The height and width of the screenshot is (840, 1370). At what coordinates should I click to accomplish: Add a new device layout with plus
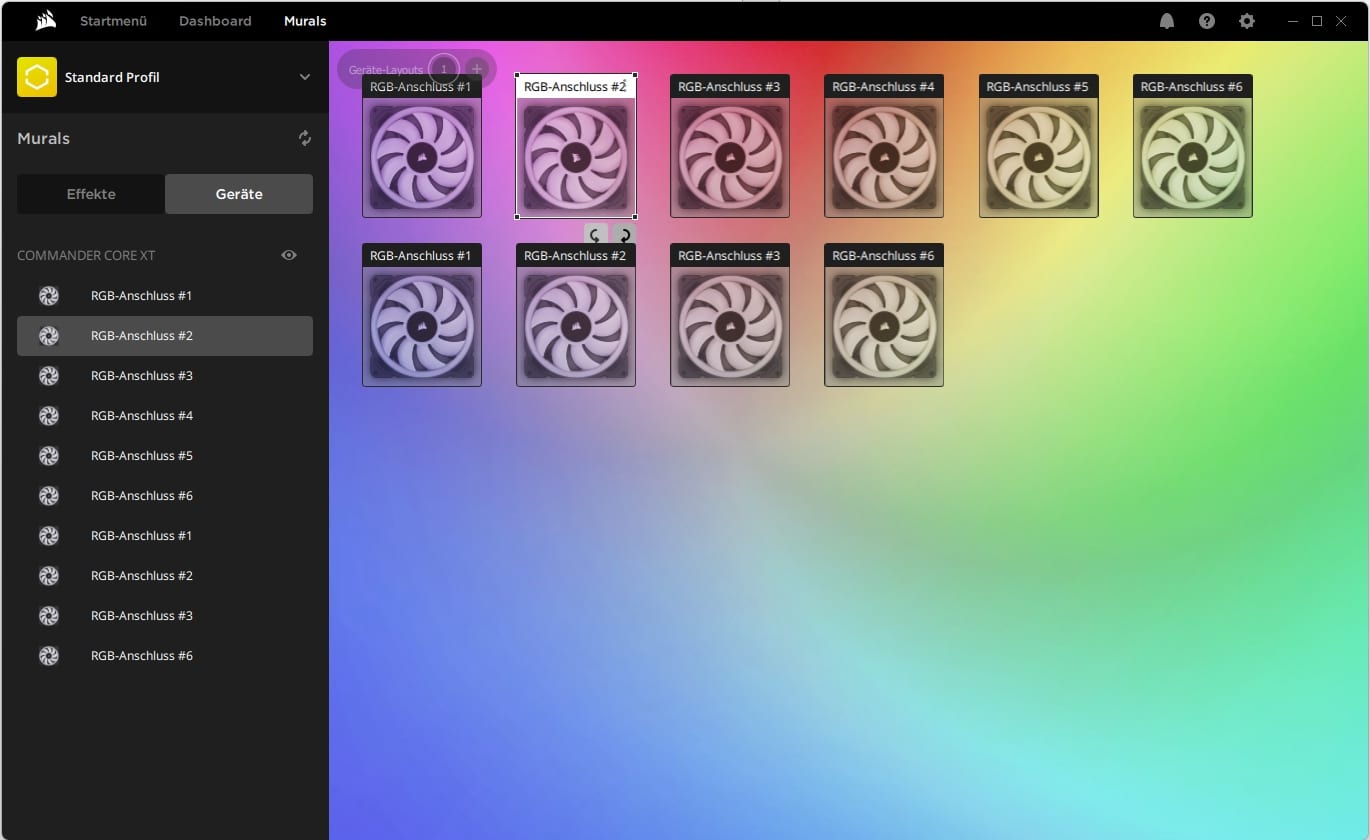pos(477,70)
